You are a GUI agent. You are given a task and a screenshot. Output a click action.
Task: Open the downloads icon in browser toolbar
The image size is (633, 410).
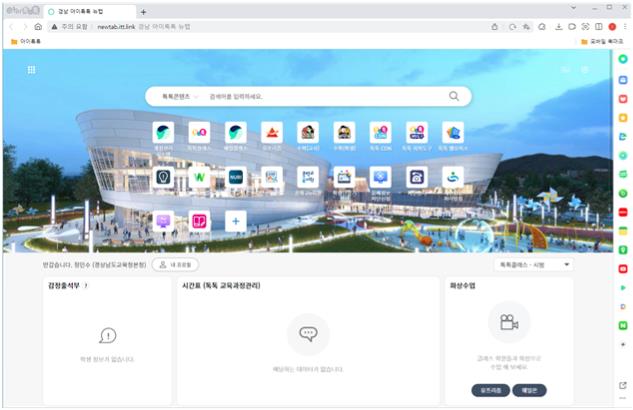coord(559,27)
